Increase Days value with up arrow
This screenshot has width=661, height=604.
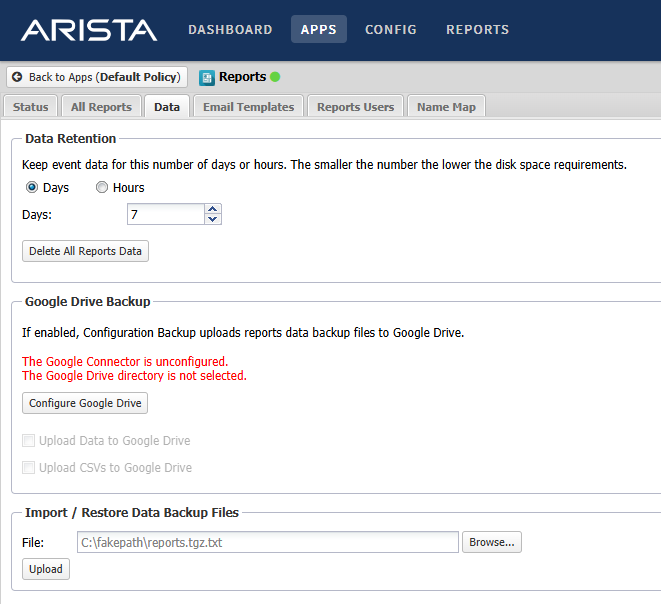coord(212,209)
